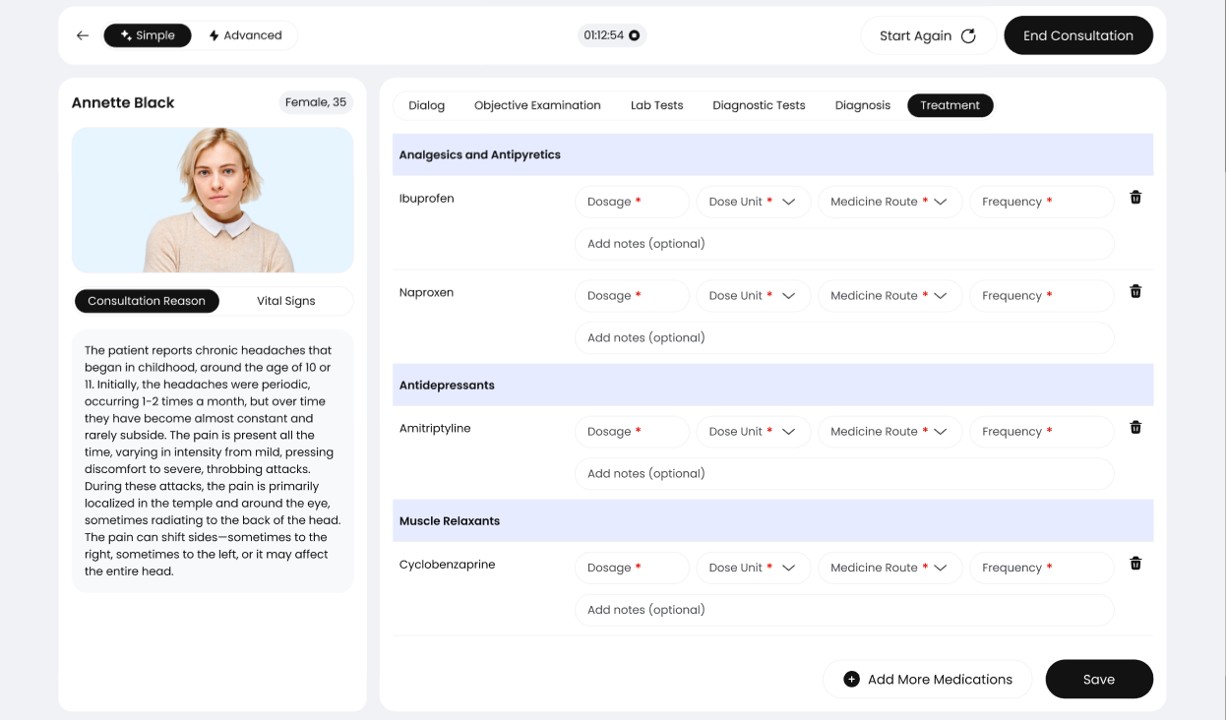Switch to Advanced mode

(x=245, y=36)
